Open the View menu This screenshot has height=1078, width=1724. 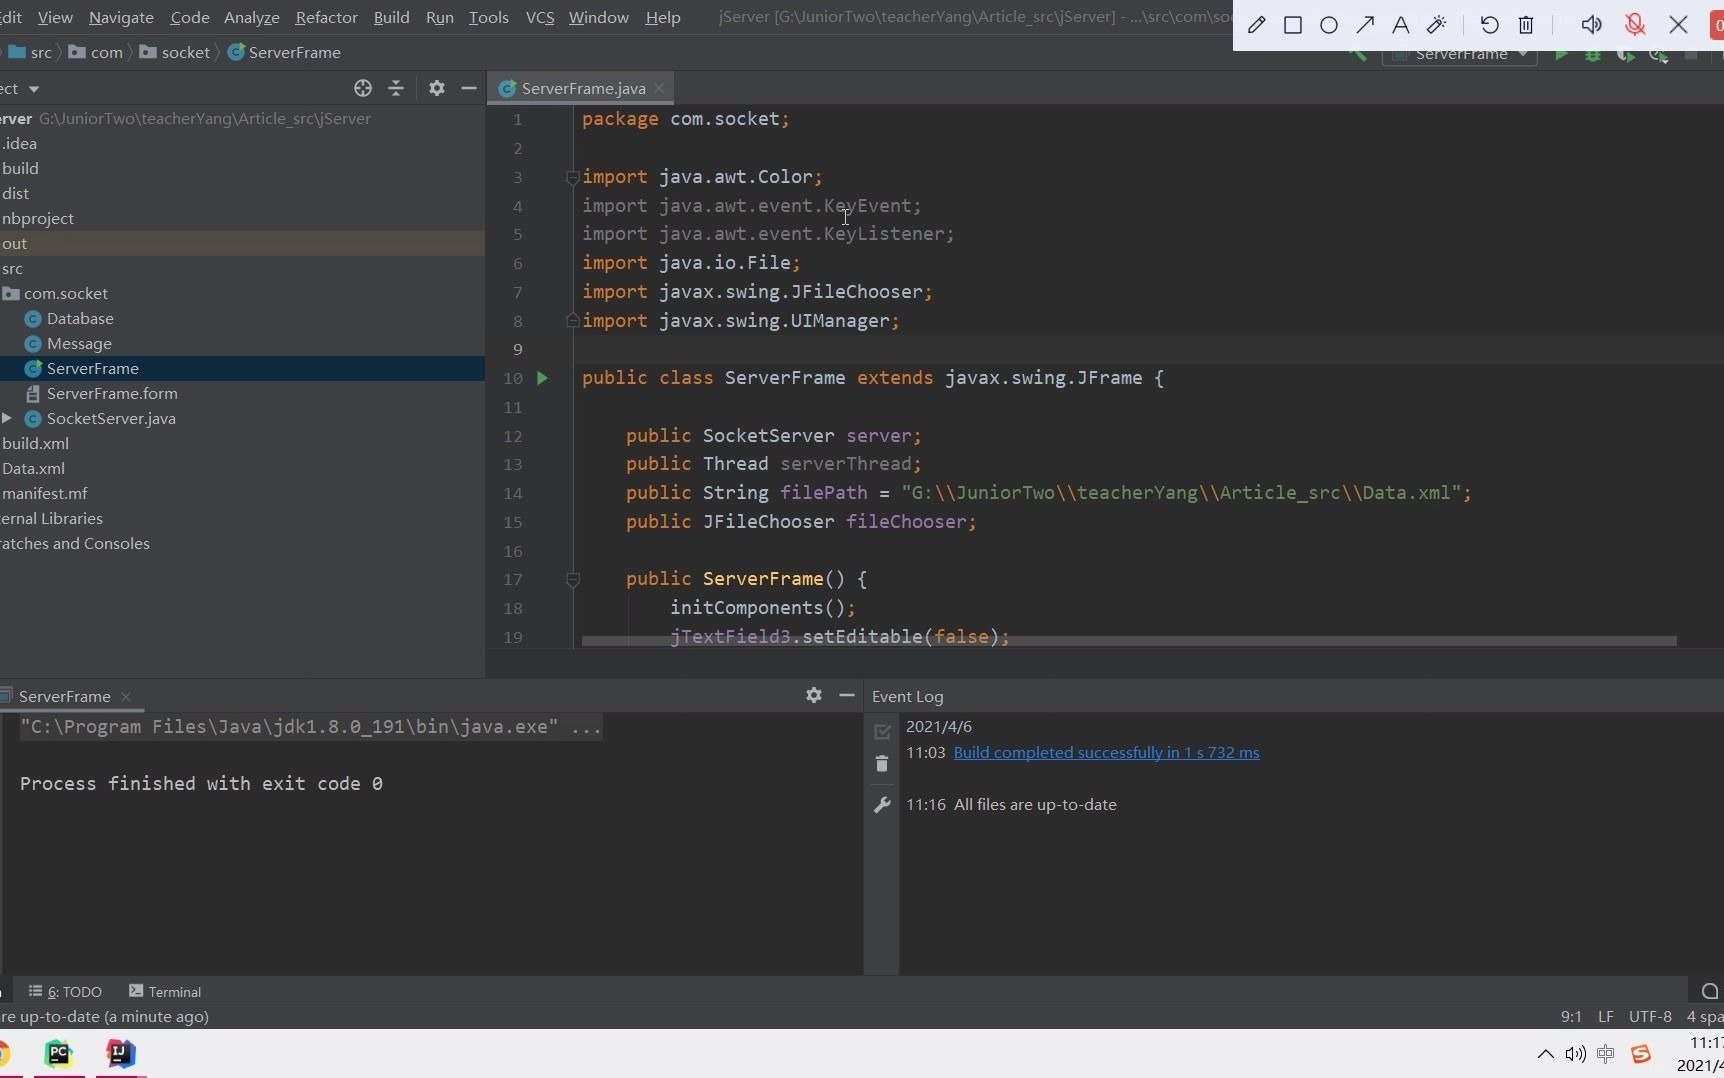[55, 17]
